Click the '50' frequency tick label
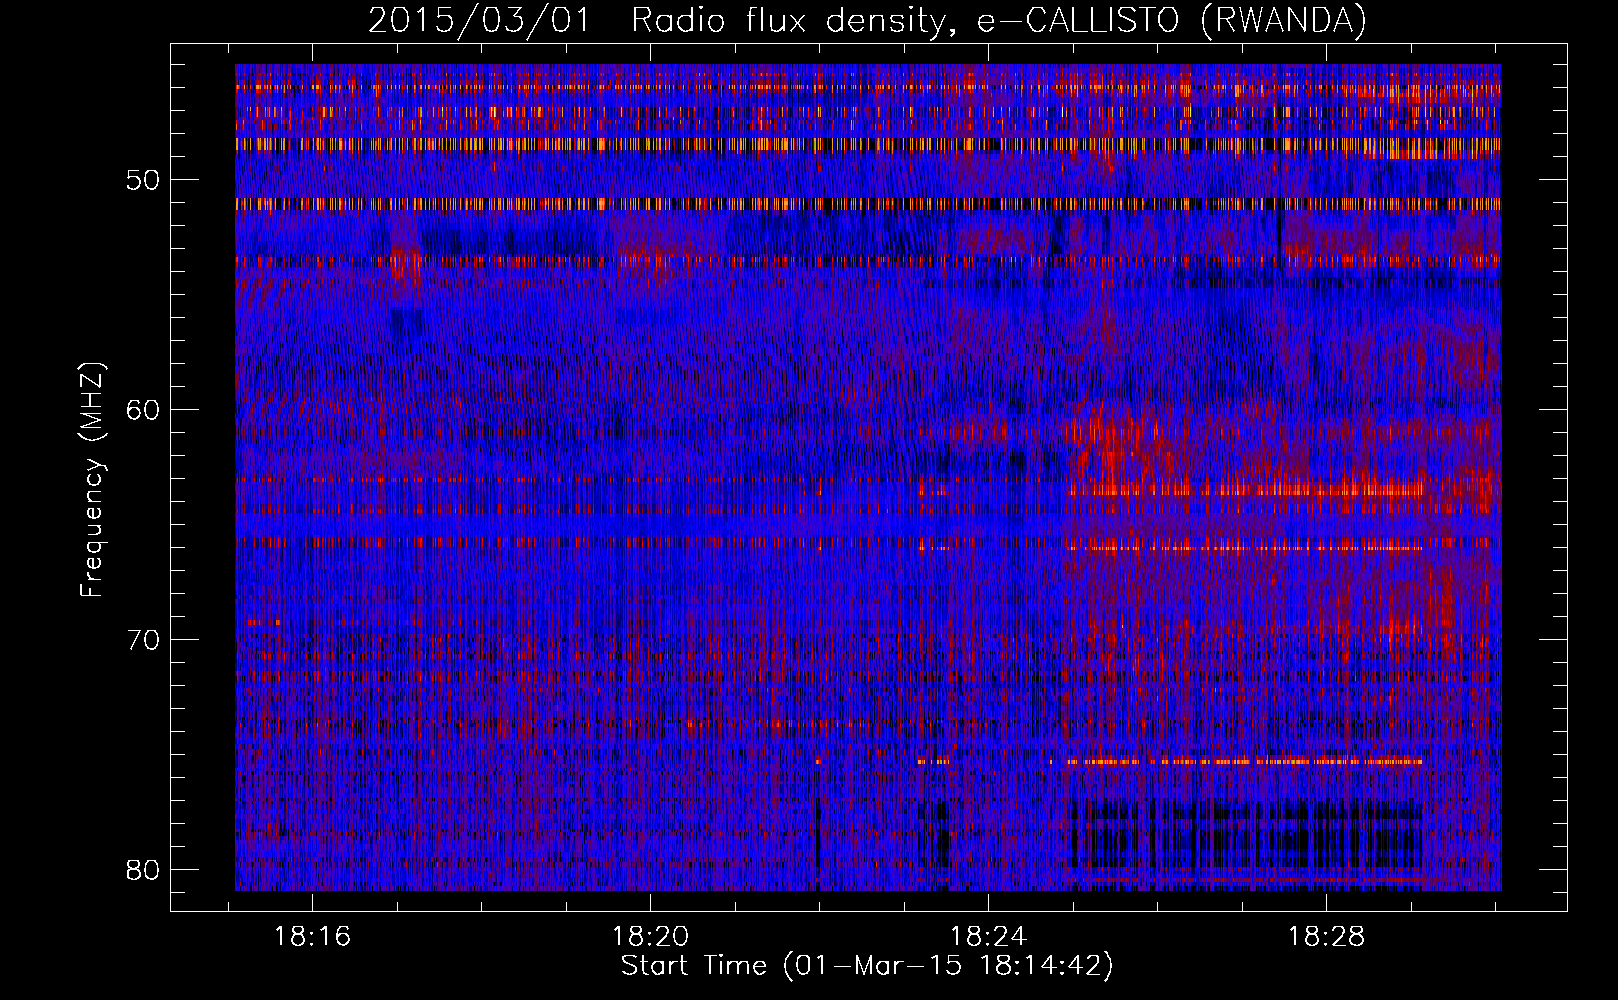Viewport: 1618px width, 1000px height. pyautogui.click(x=144, y=180)
